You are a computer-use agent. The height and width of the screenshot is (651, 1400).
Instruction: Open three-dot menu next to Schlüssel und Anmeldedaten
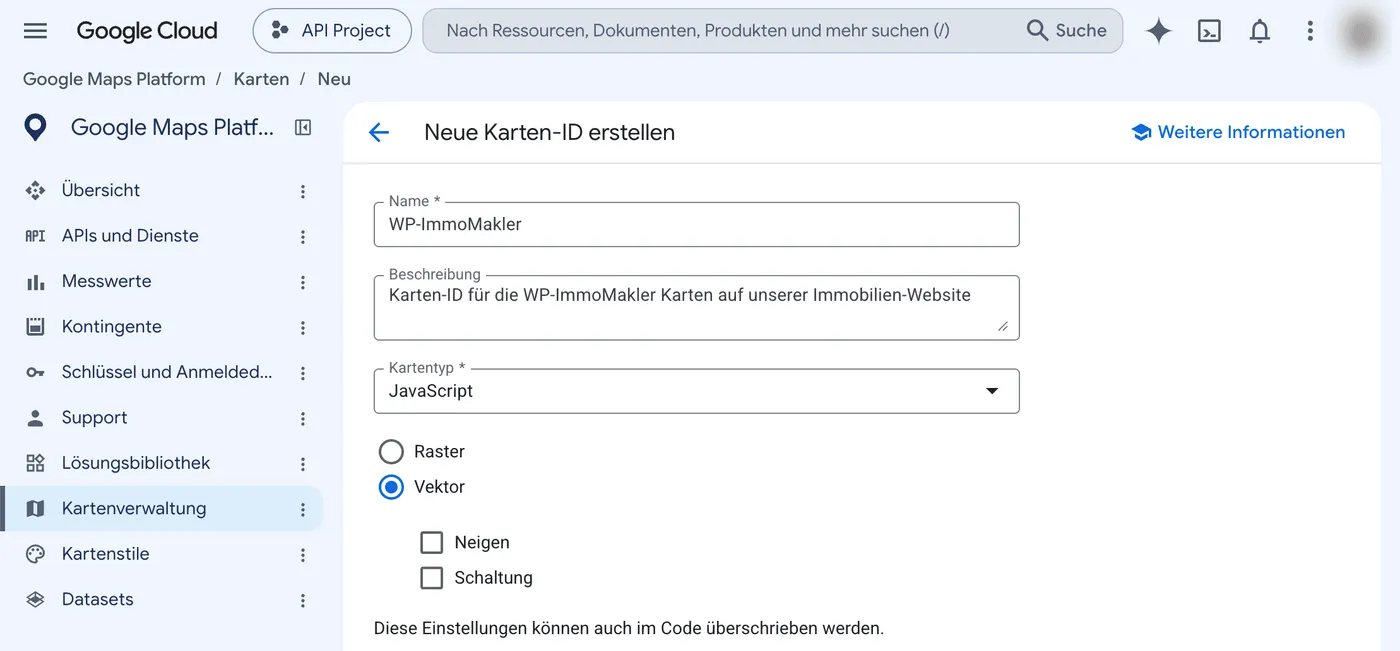tap(303, 373)
